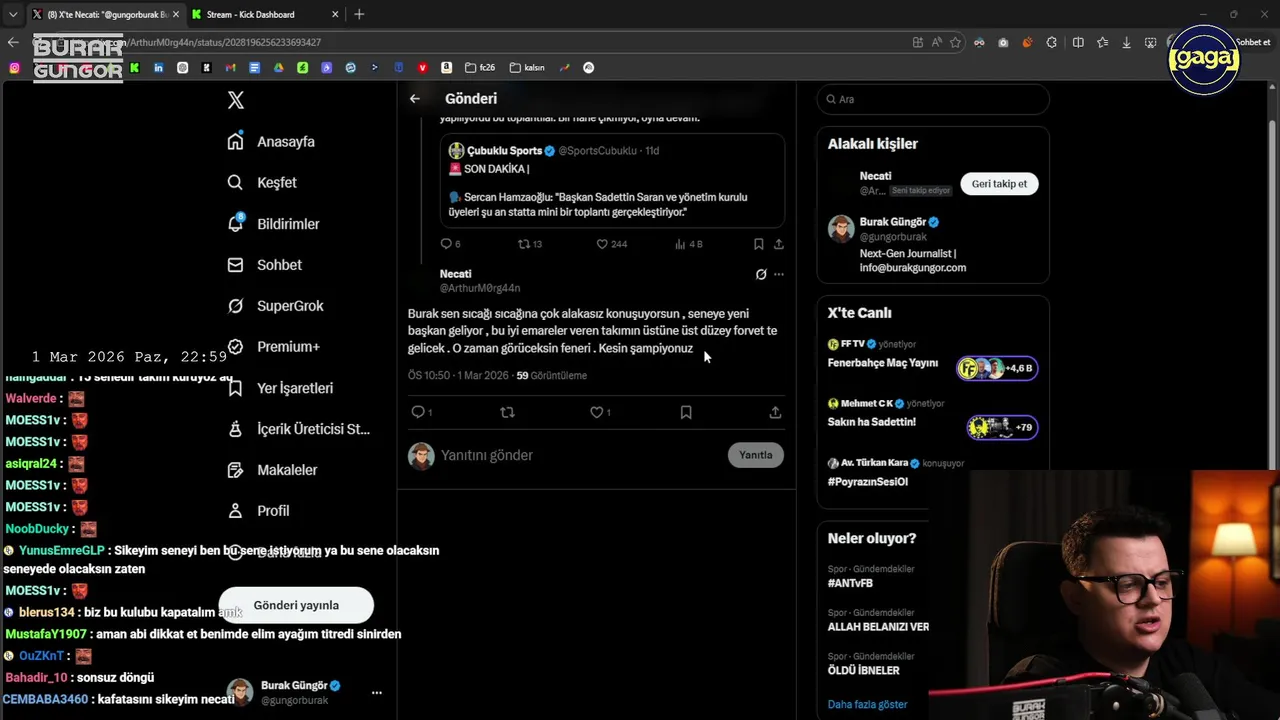This screenshot has width=1280, height=720.
Task: Open SuperGrok from sidebar
Action: (x=275, y=306)
